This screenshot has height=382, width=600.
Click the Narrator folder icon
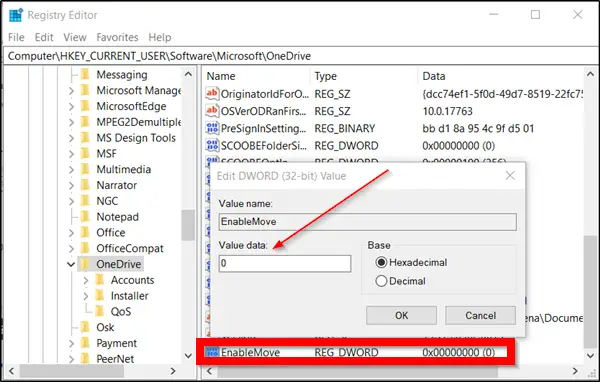pyautogui.click(x=85, y=185)
